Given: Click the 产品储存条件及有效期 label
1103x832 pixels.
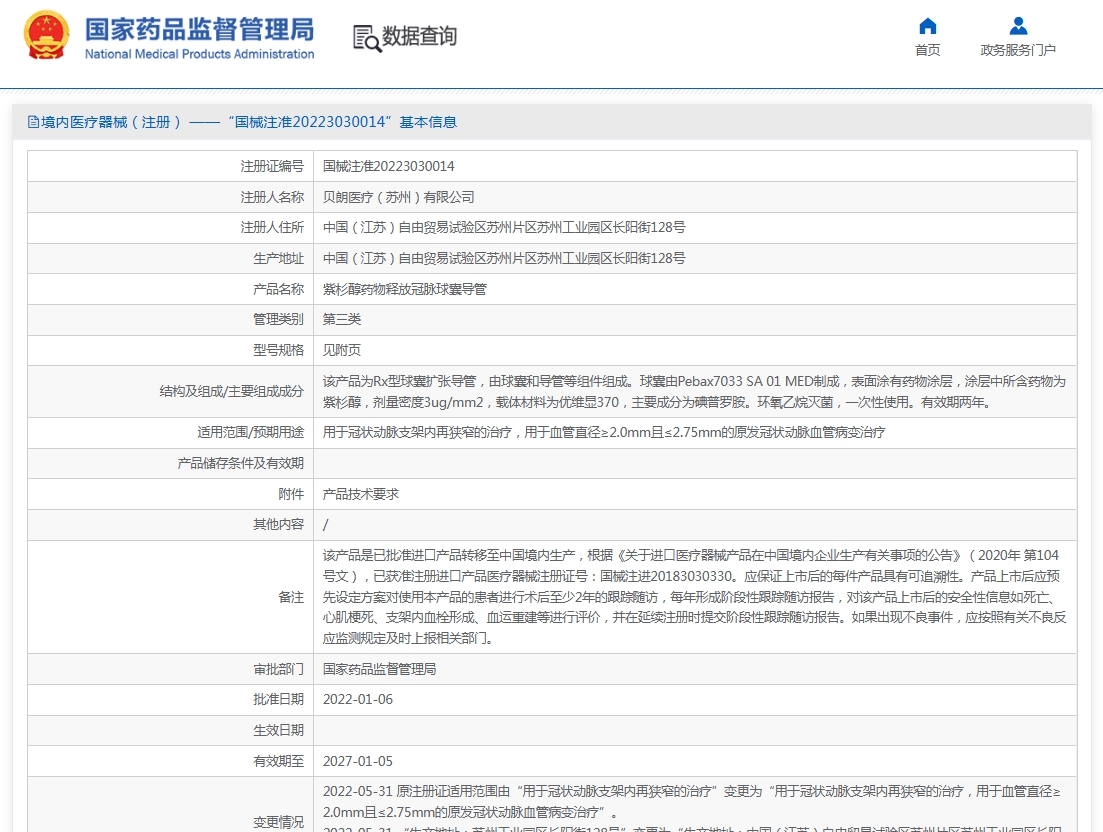Looking at the screenshot, I should tap(241, 463).
